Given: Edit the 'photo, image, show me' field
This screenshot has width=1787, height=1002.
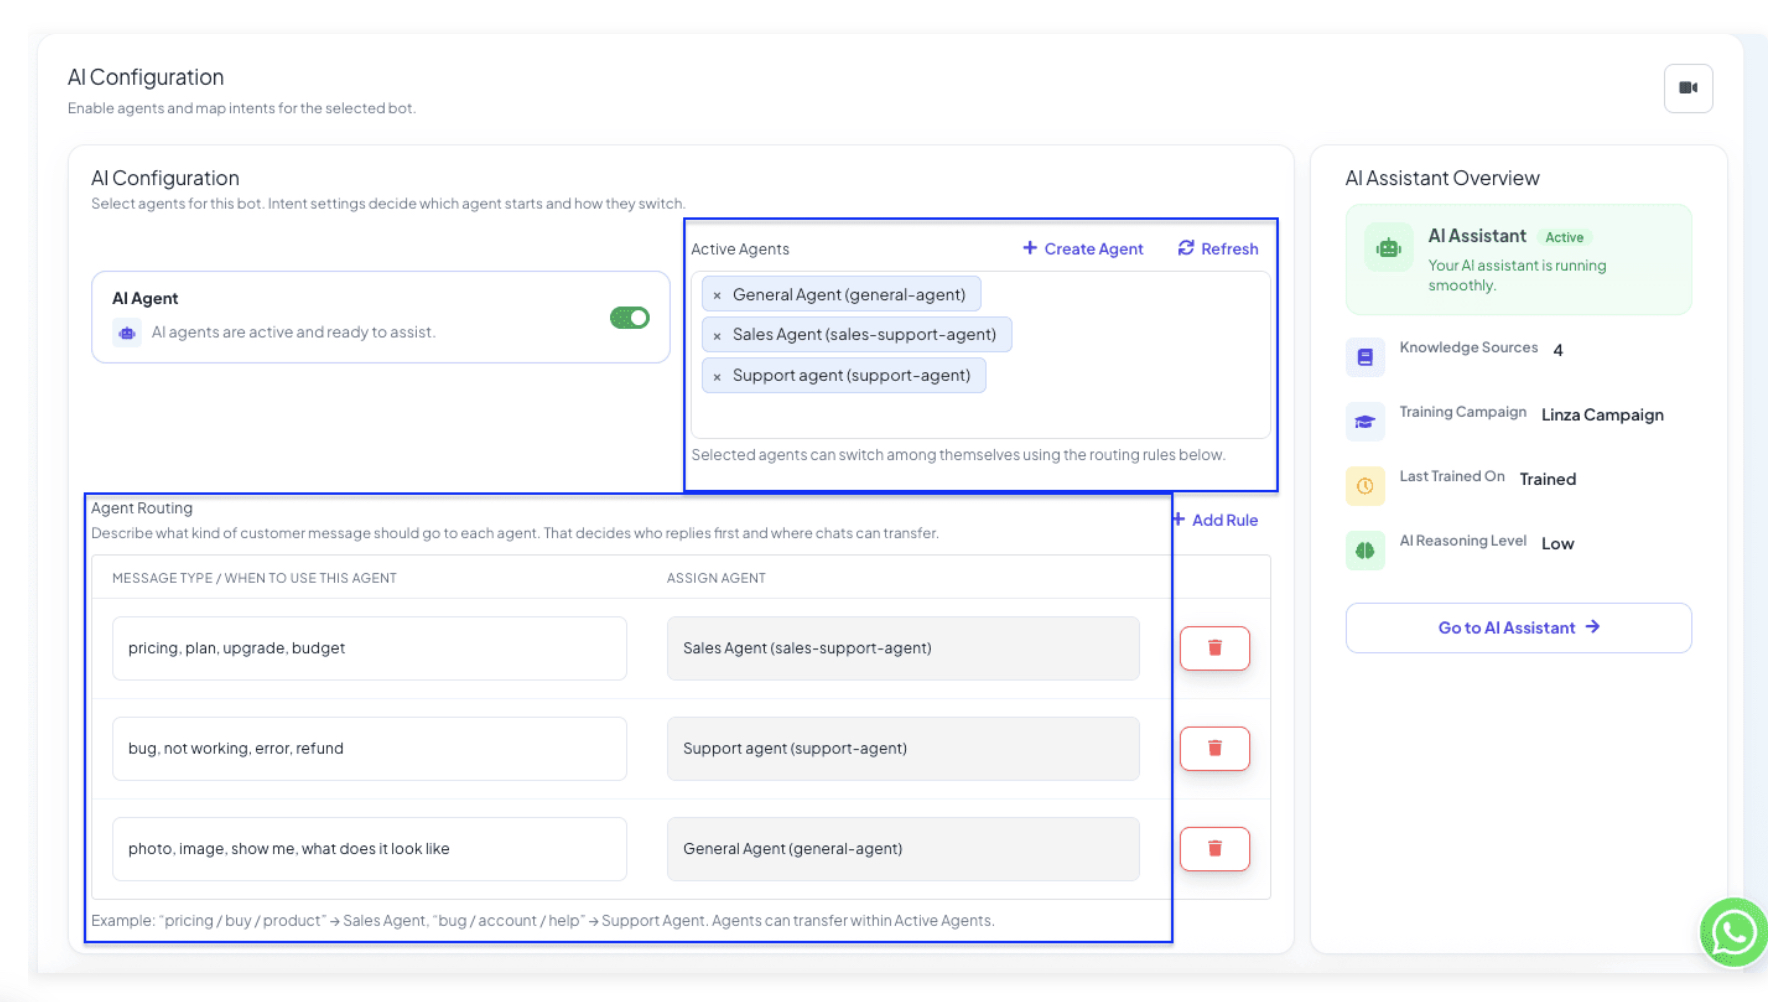Looking at the screenshot, I should (x=369, y=848).
